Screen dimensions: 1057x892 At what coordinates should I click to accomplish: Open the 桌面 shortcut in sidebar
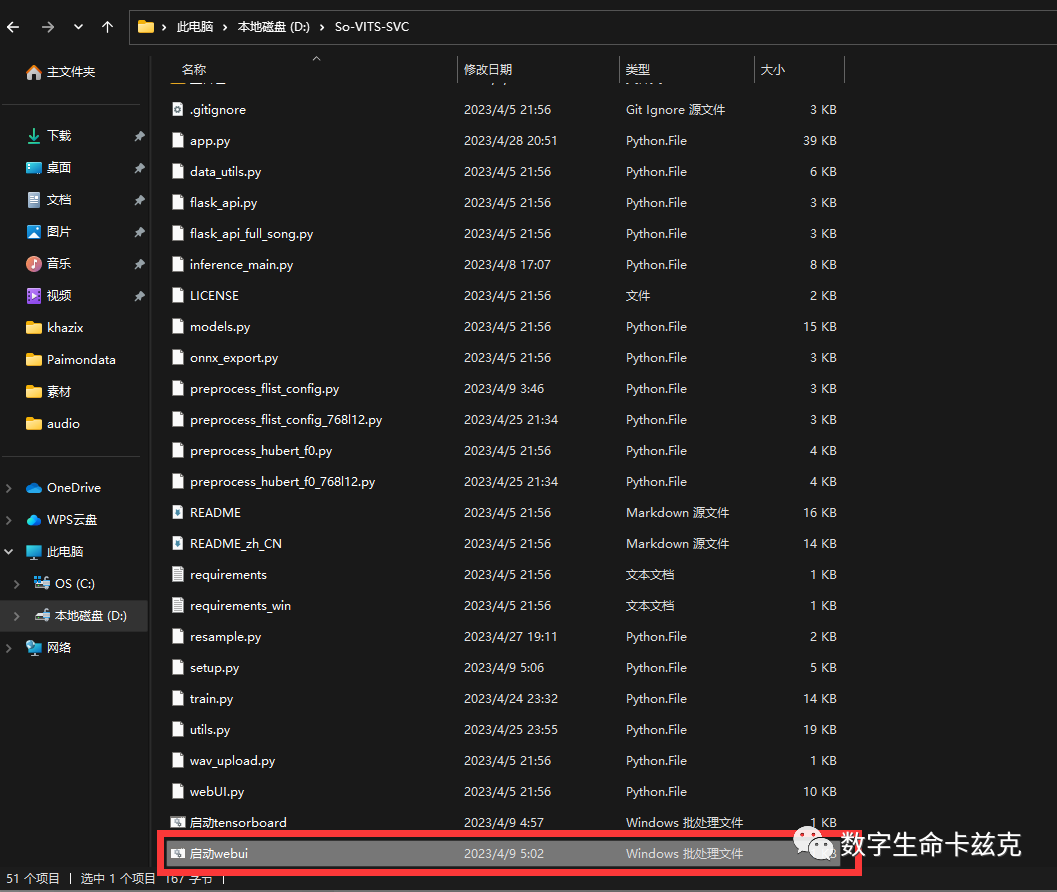(x=56, y=167)
